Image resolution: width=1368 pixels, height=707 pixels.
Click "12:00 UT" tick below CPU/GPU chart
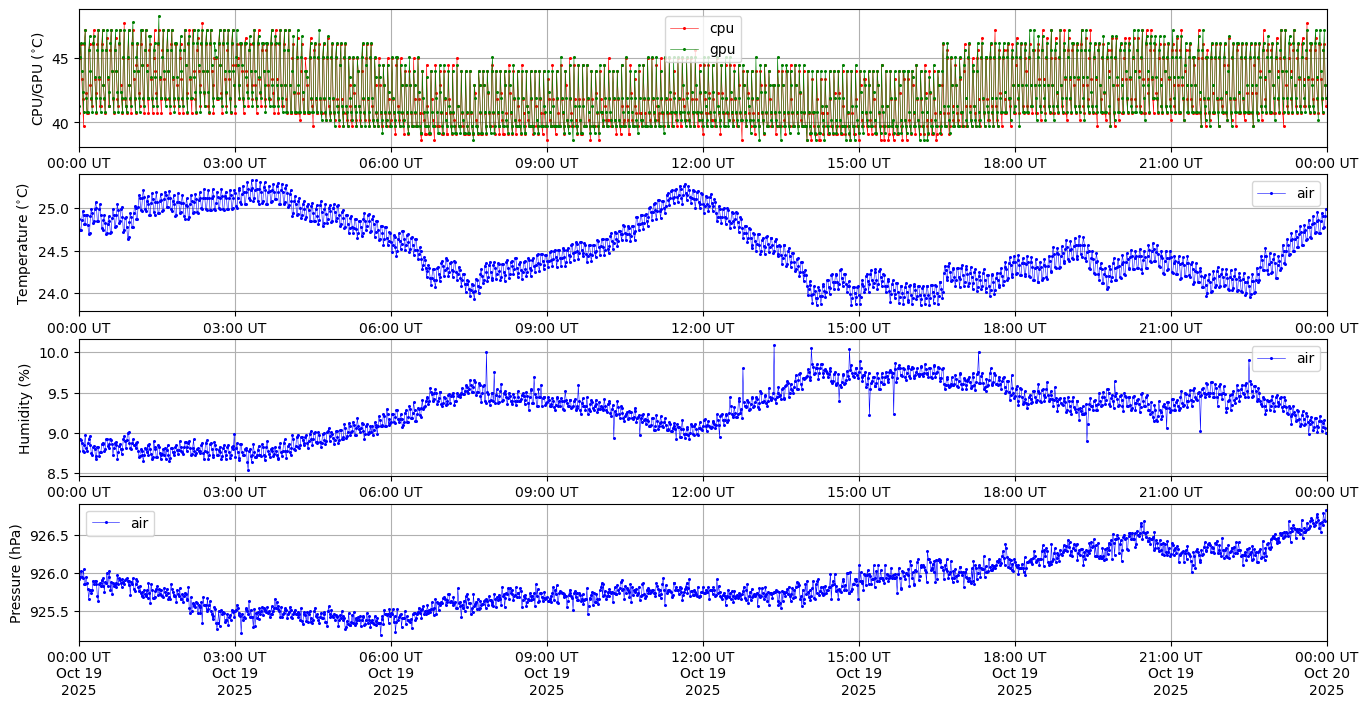tap(703, 163)
